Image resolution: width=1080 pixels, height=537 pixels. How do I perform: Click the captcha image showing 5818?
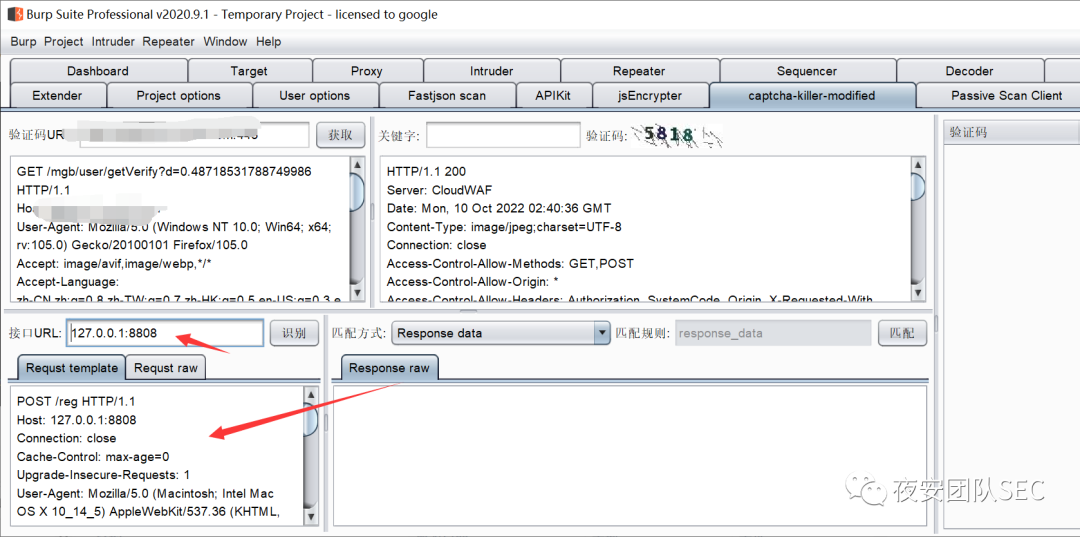click(x=678, y=135)
